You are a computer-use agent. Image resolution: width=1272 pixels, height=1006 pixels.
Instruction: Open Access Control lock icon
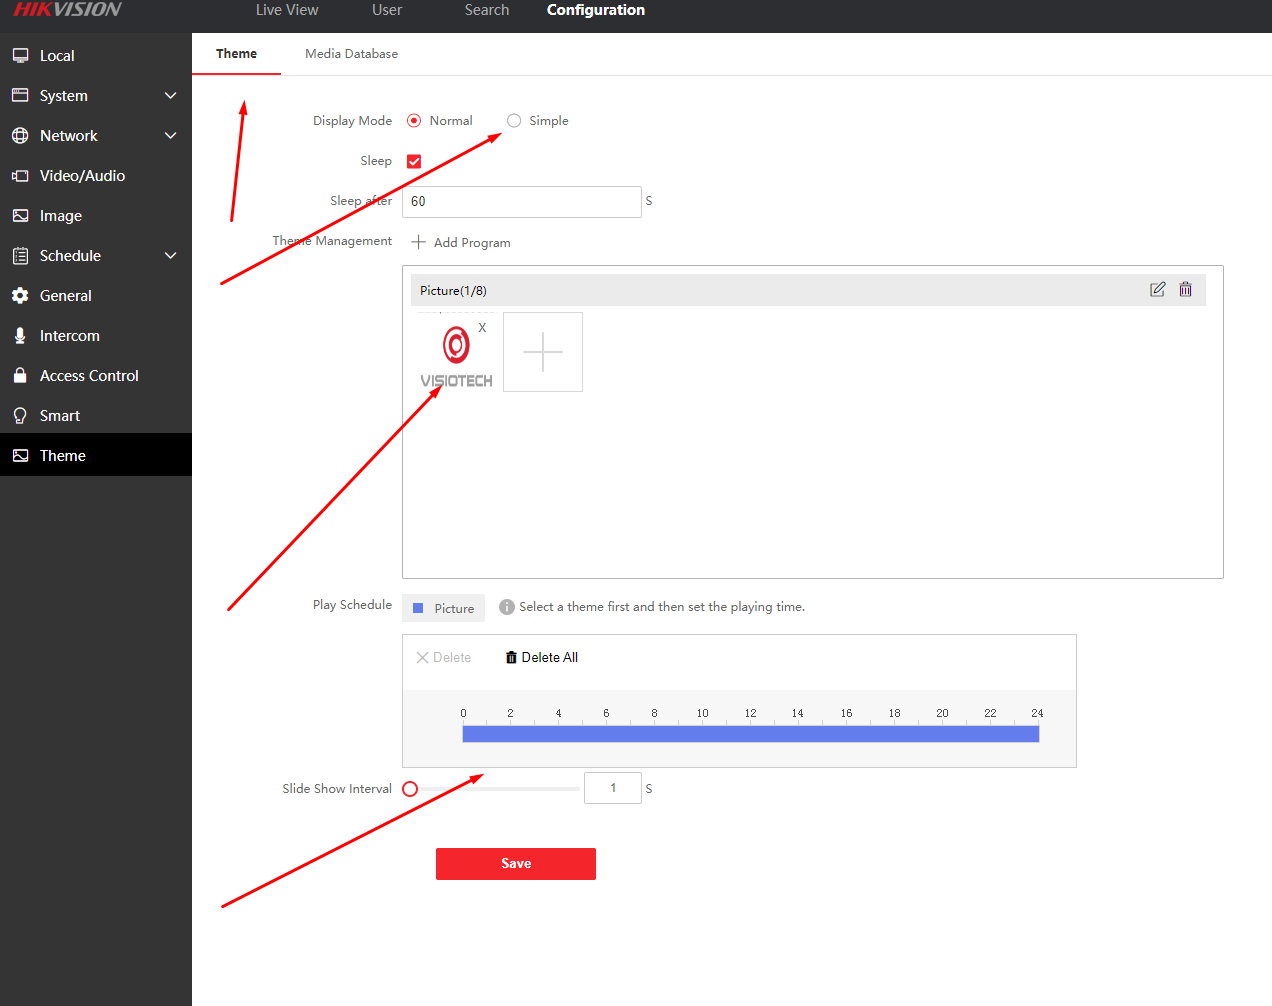pyautogui.click(x=20, y=376)
